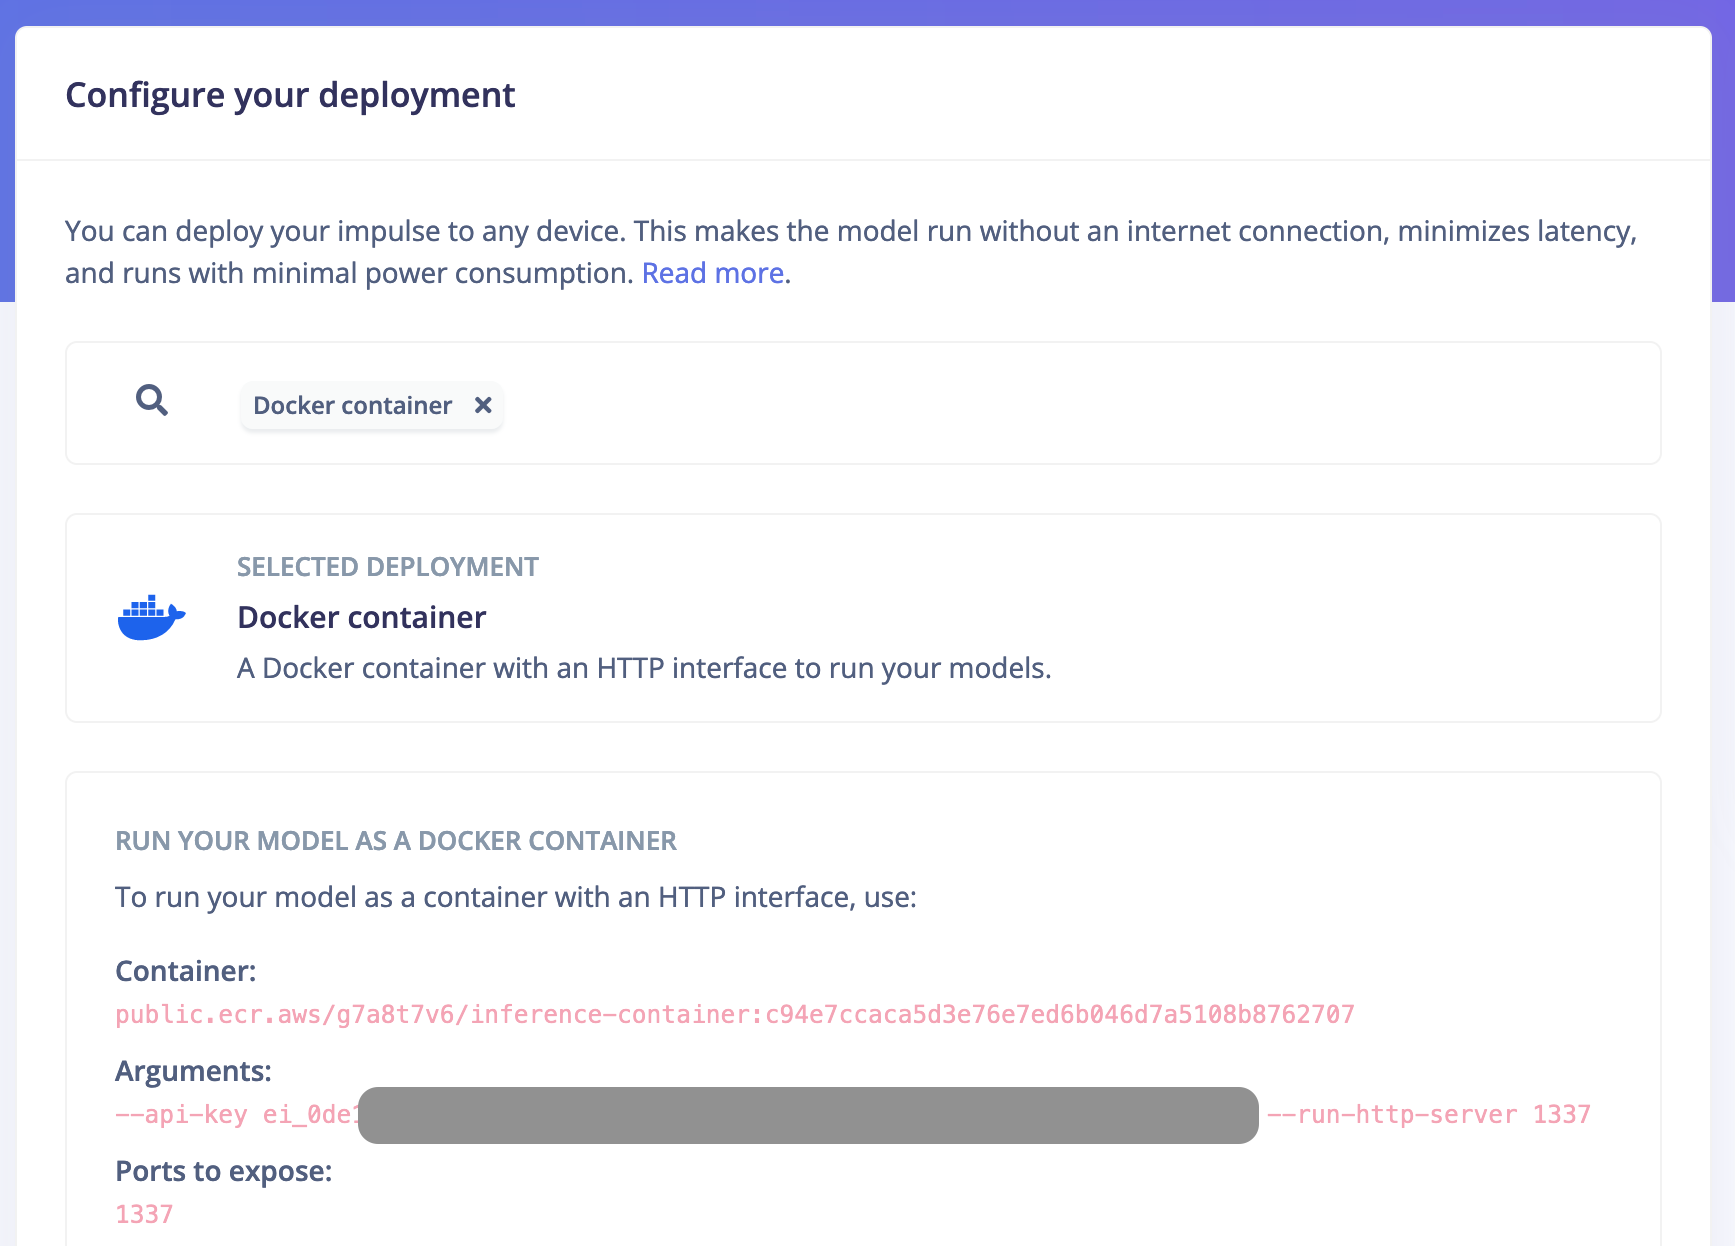This screenshot has width=1735, height=1246.
Task: Click the public.ecr.aws container image URL
Action: pos(735,1014)
